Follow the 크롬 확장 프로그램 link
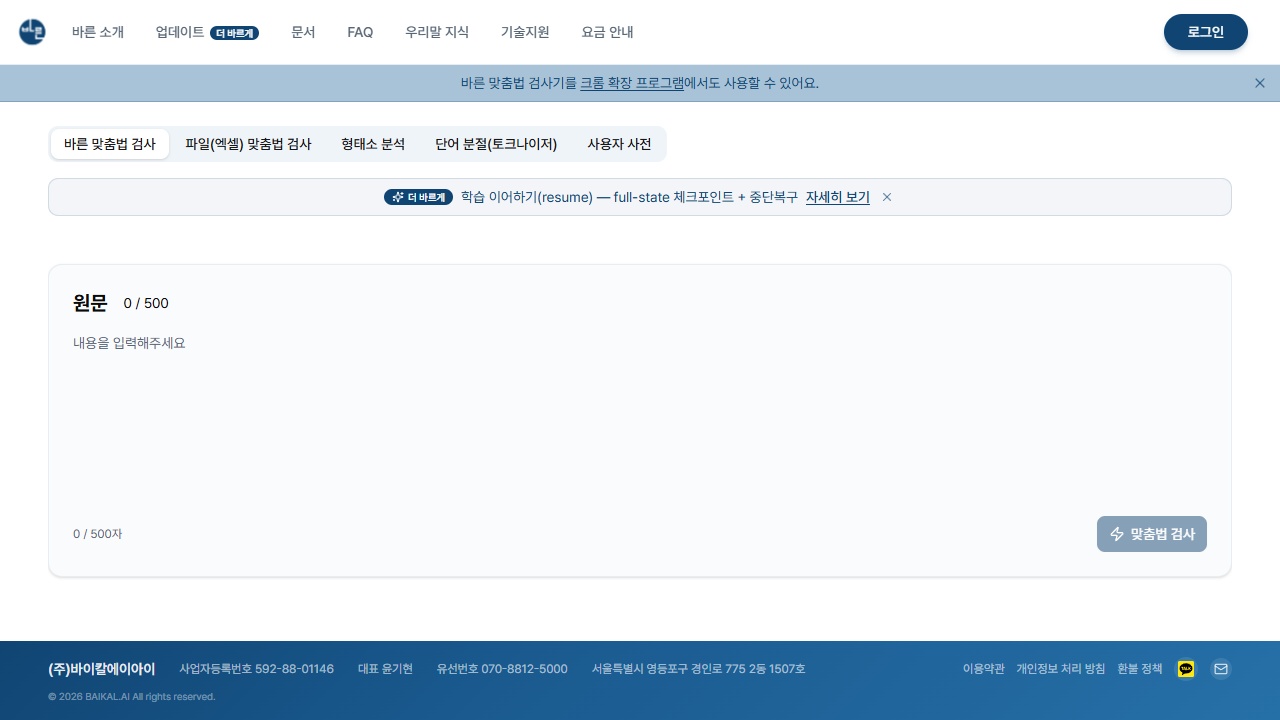The image size is (1280, 720). coord(632,83)
